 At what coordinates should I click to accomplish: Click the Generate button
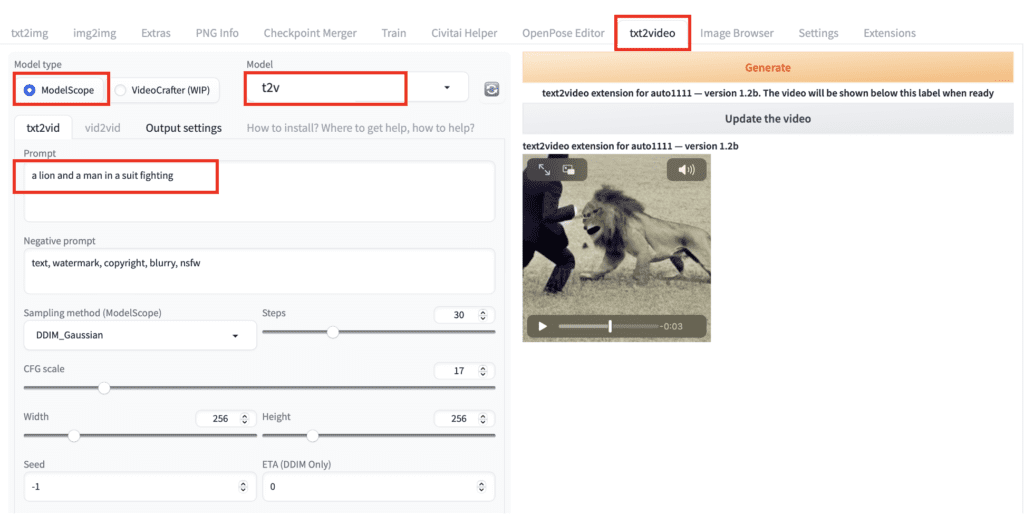767,67
